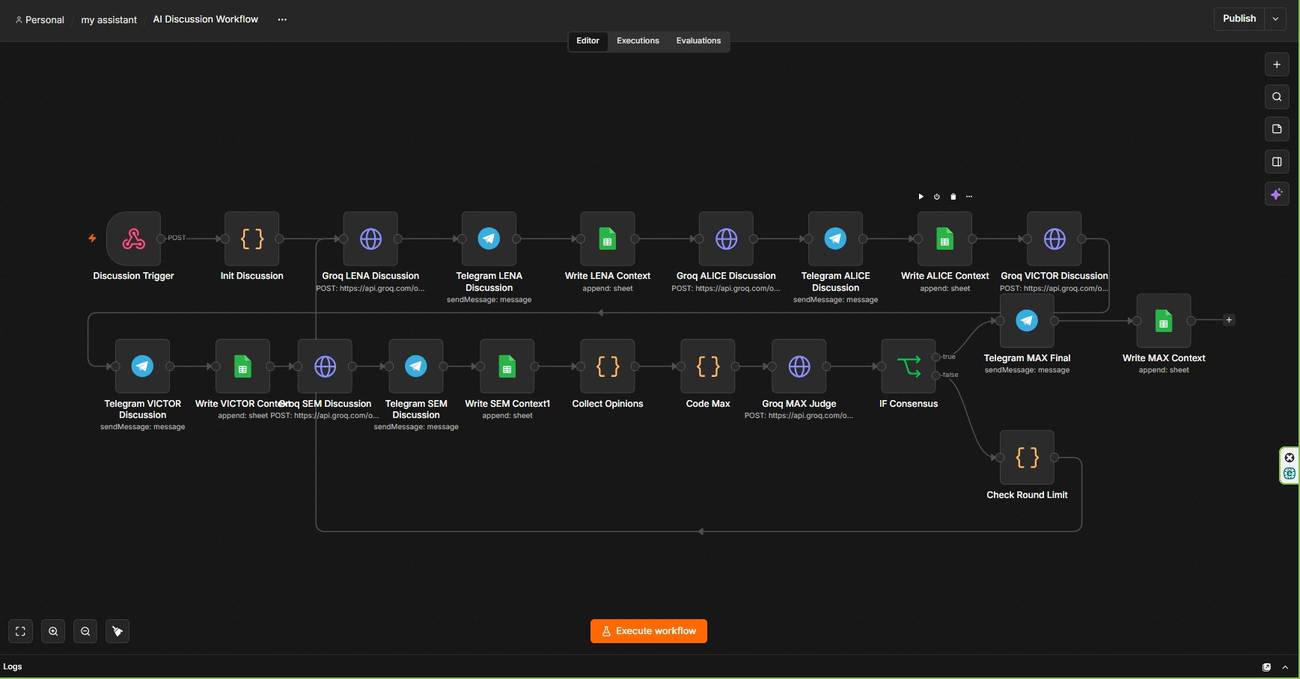Click the Logs panel label
The height and width of the screenshot is (679, 1300).
click(12, 667)
